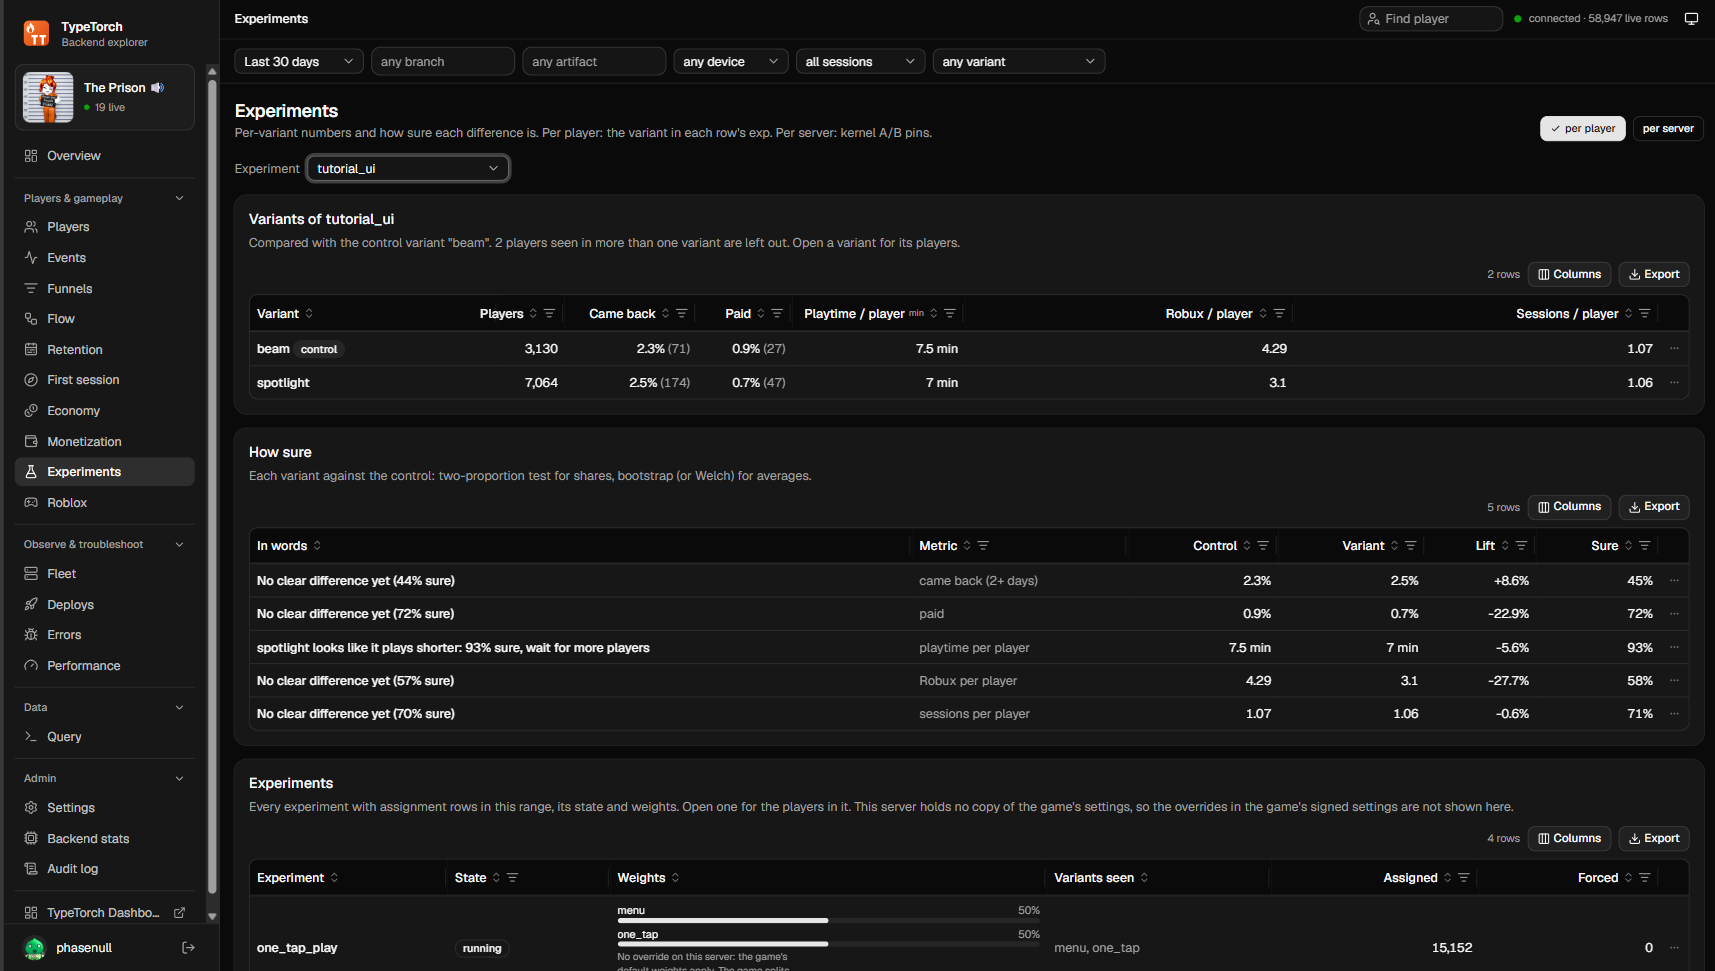Open the Errors page
This screenshot has width=1715, height=971.
click(x=105, y=635)
